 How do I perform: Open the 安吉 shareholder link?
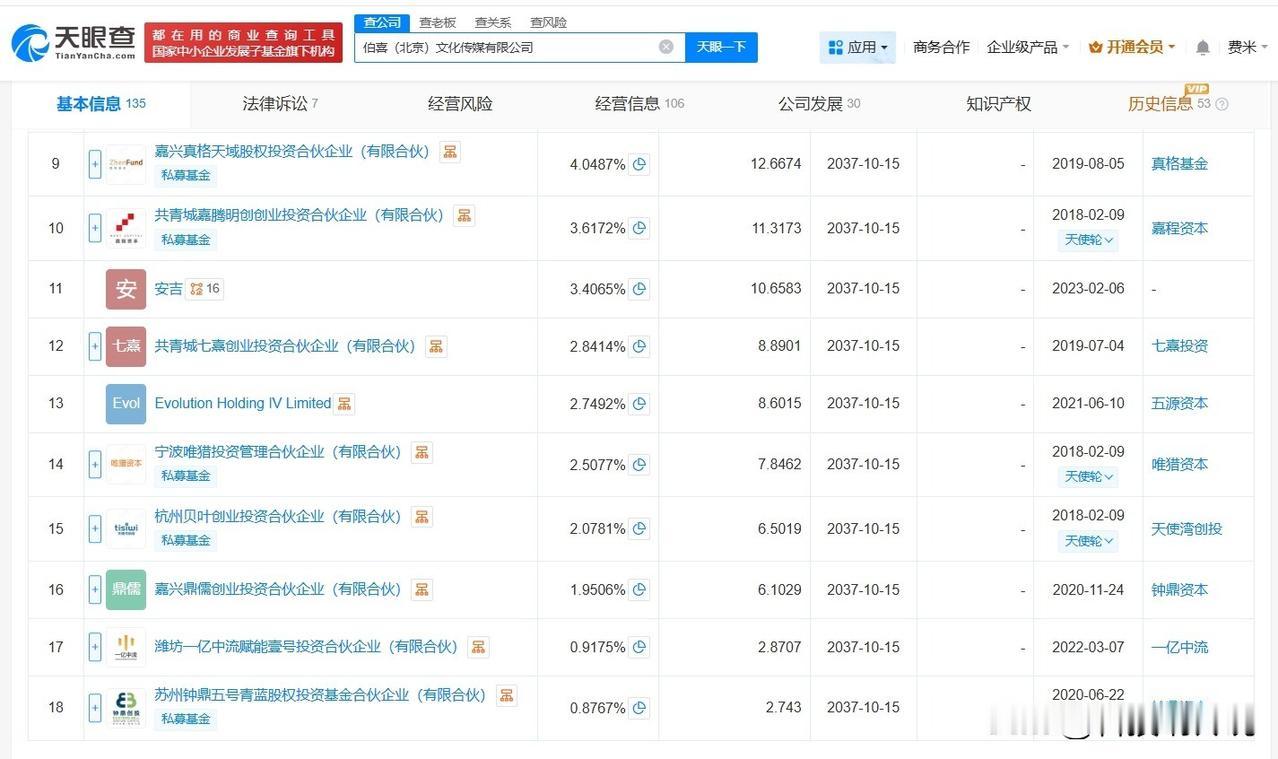pyautogui.click(x=169, y=289)
